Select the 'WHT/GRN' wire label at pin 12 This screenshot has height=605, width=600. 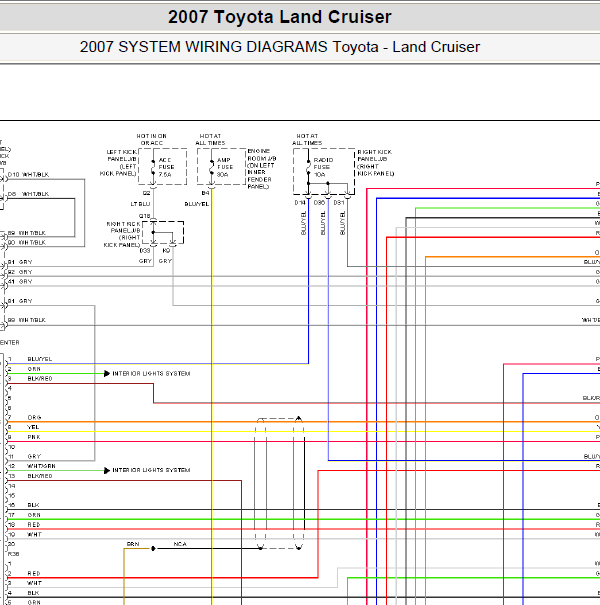pyautogui.click(x=41, y=466)
